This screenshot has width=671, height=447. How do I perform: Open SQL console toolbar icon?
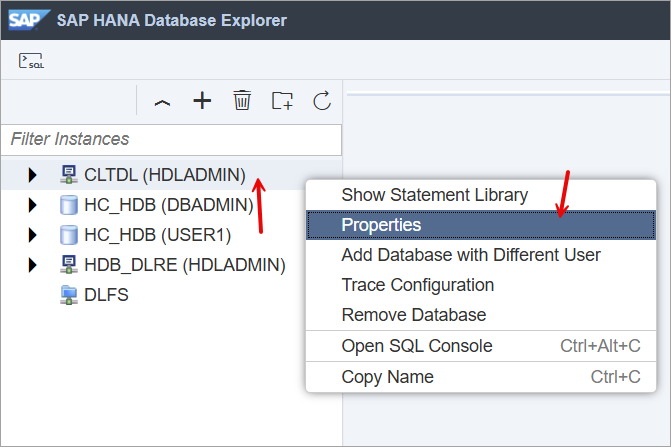(31, 60)
